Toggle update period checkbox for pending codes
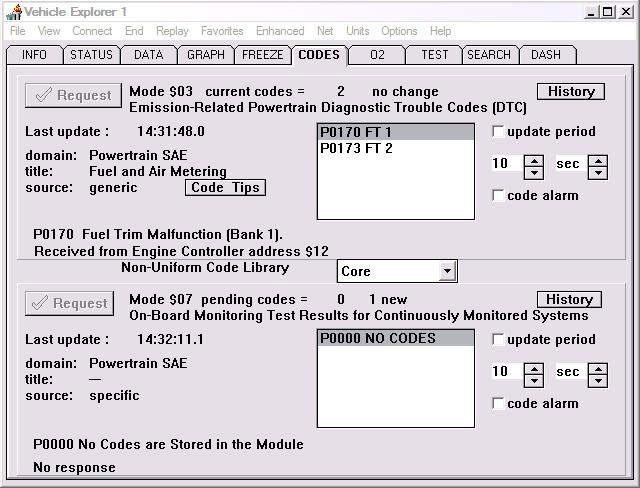Viewport: 640px width, 488px height. click(x=499, y=340)
